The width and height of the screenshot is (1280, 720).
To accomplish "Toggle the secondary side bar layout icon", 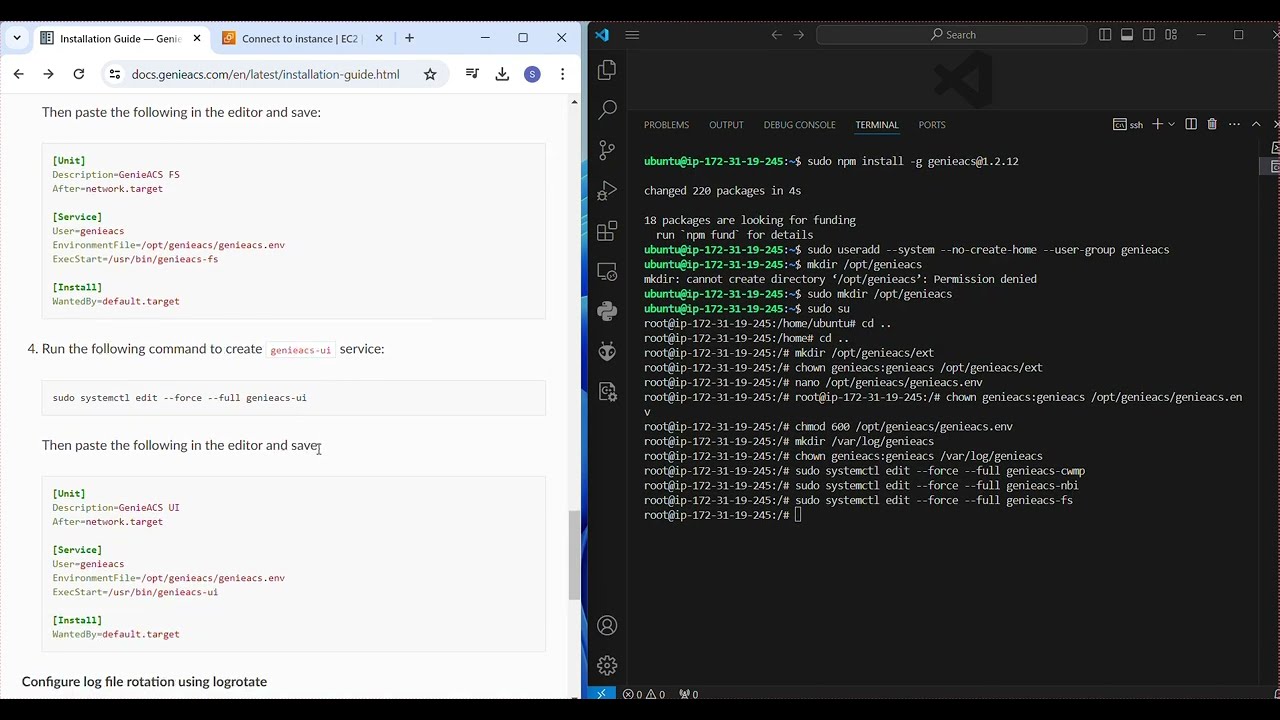I will pyautogui.click(x=1149, y=35).
